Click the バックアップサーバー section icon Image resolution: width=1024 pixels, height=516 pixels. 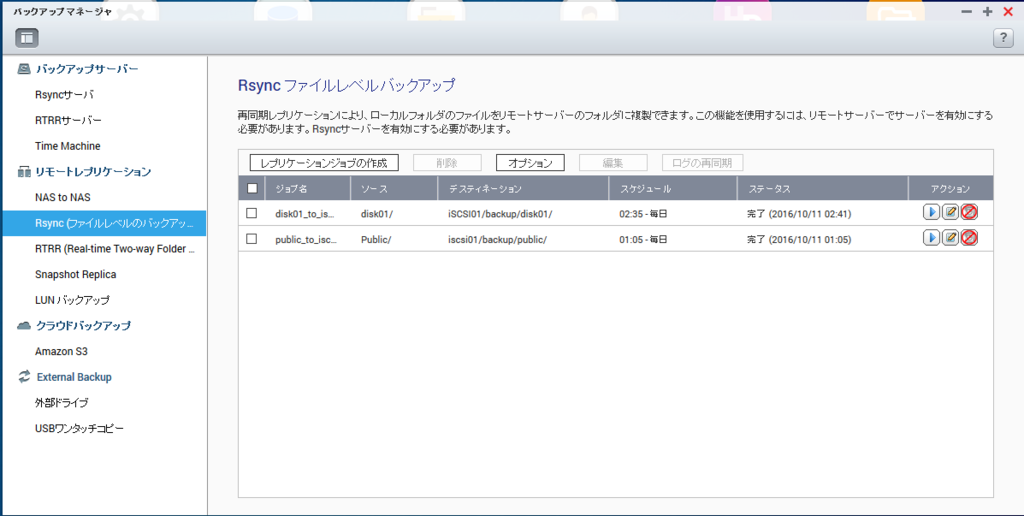tap(24, 69)
